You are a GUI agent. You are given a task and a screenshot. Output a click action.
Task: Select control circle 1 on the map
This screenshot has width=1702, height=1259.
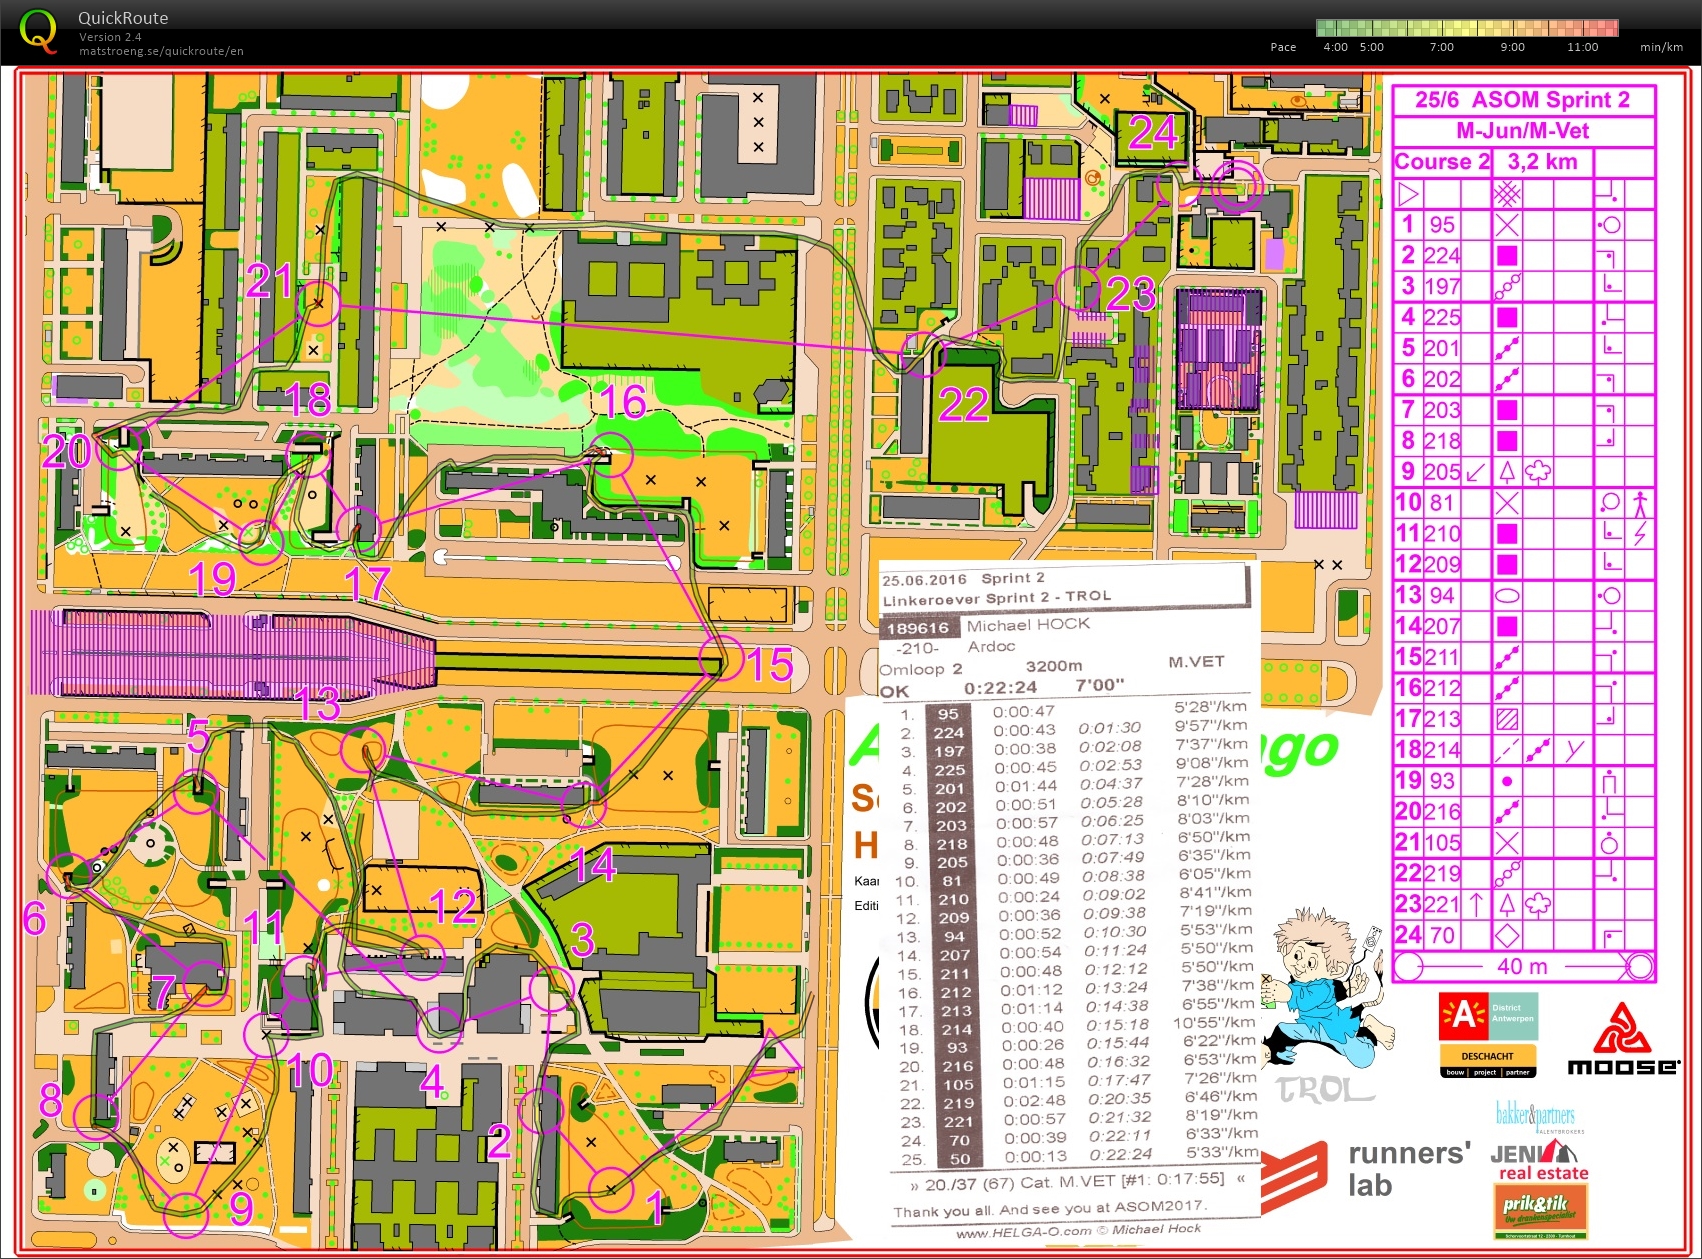coord(610,1189)
